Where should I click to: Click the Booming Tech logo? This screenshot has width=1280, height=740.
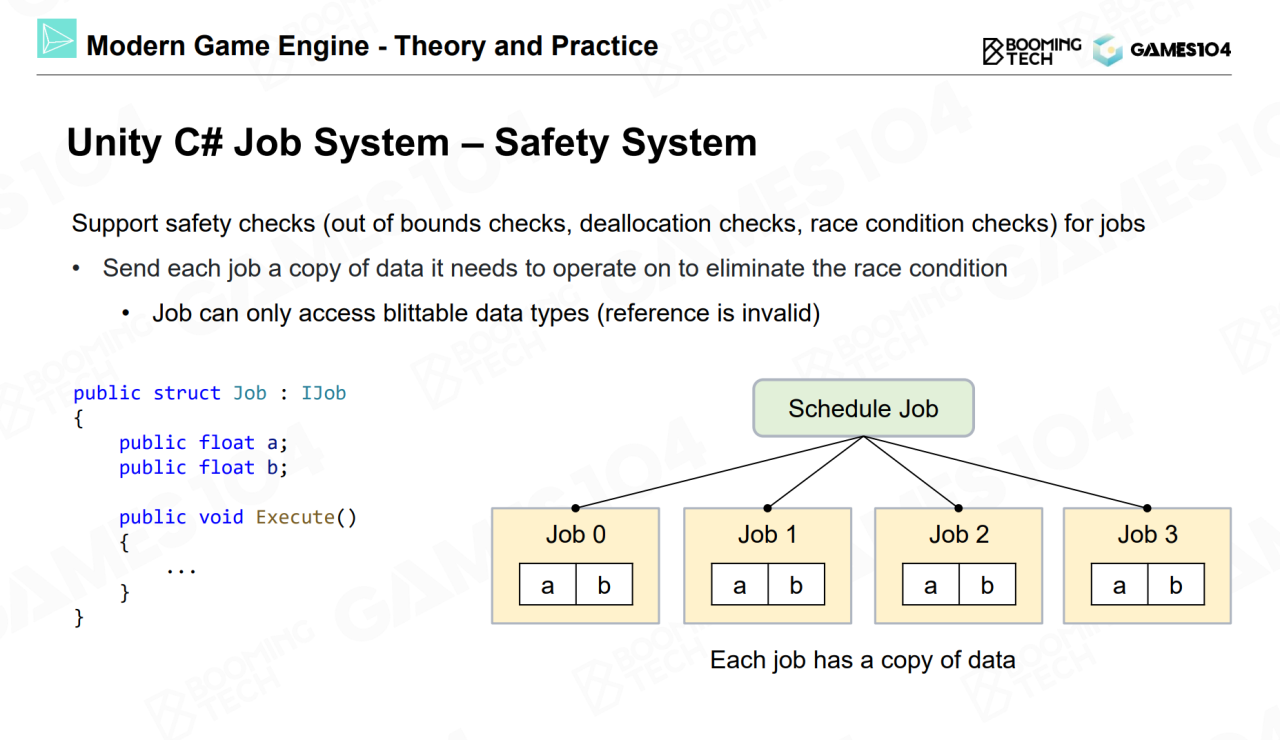pyautogui.click(x=1032, y=51)
